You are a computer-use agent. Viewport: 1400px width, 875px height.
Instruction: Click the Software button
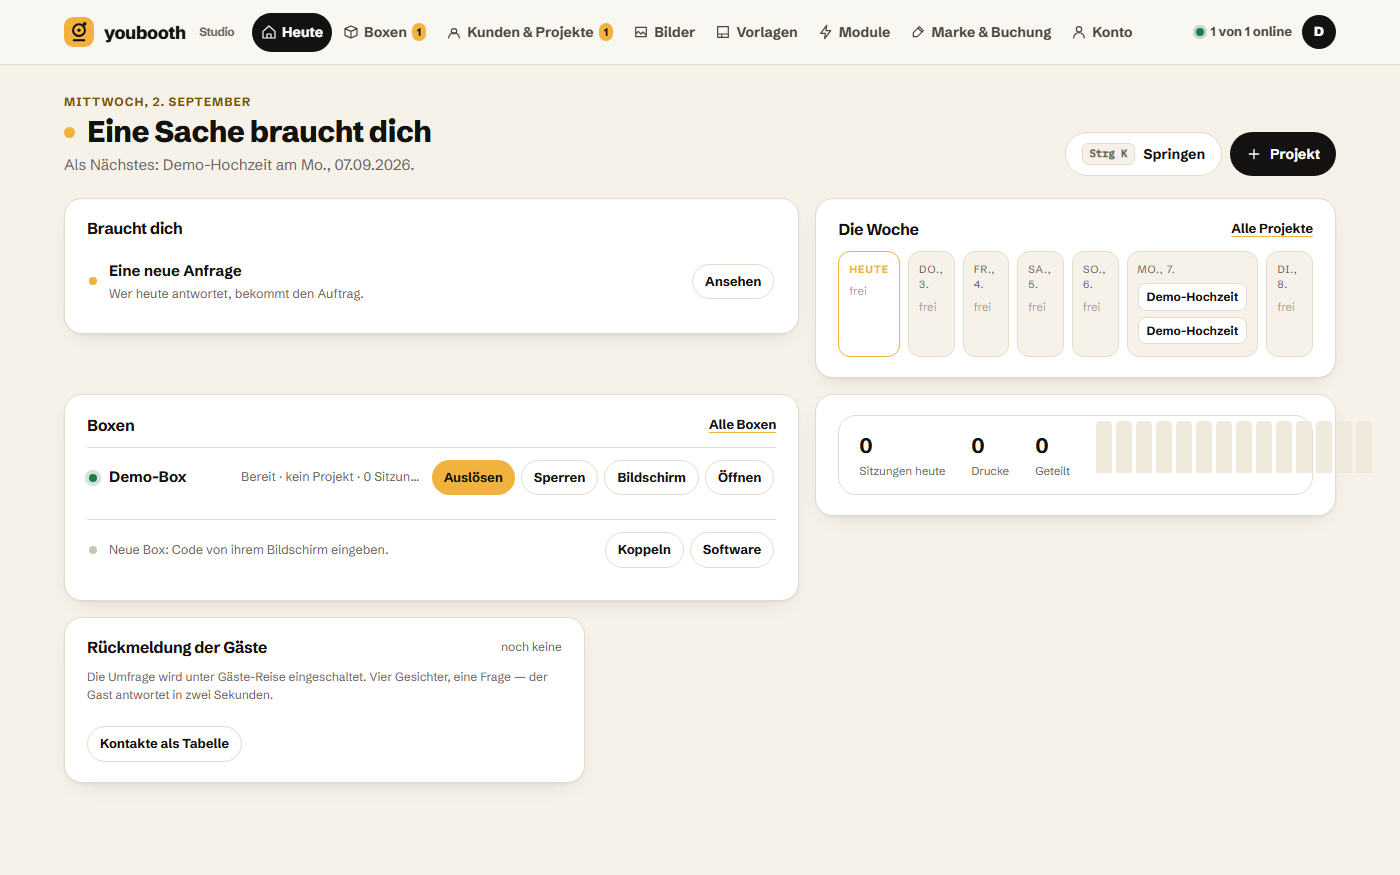click(732, 550)
